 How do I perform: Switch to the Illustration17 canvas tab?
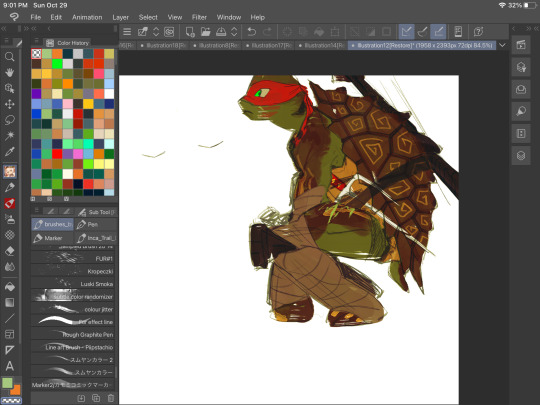pyautogui.click(x=269, y=45)
